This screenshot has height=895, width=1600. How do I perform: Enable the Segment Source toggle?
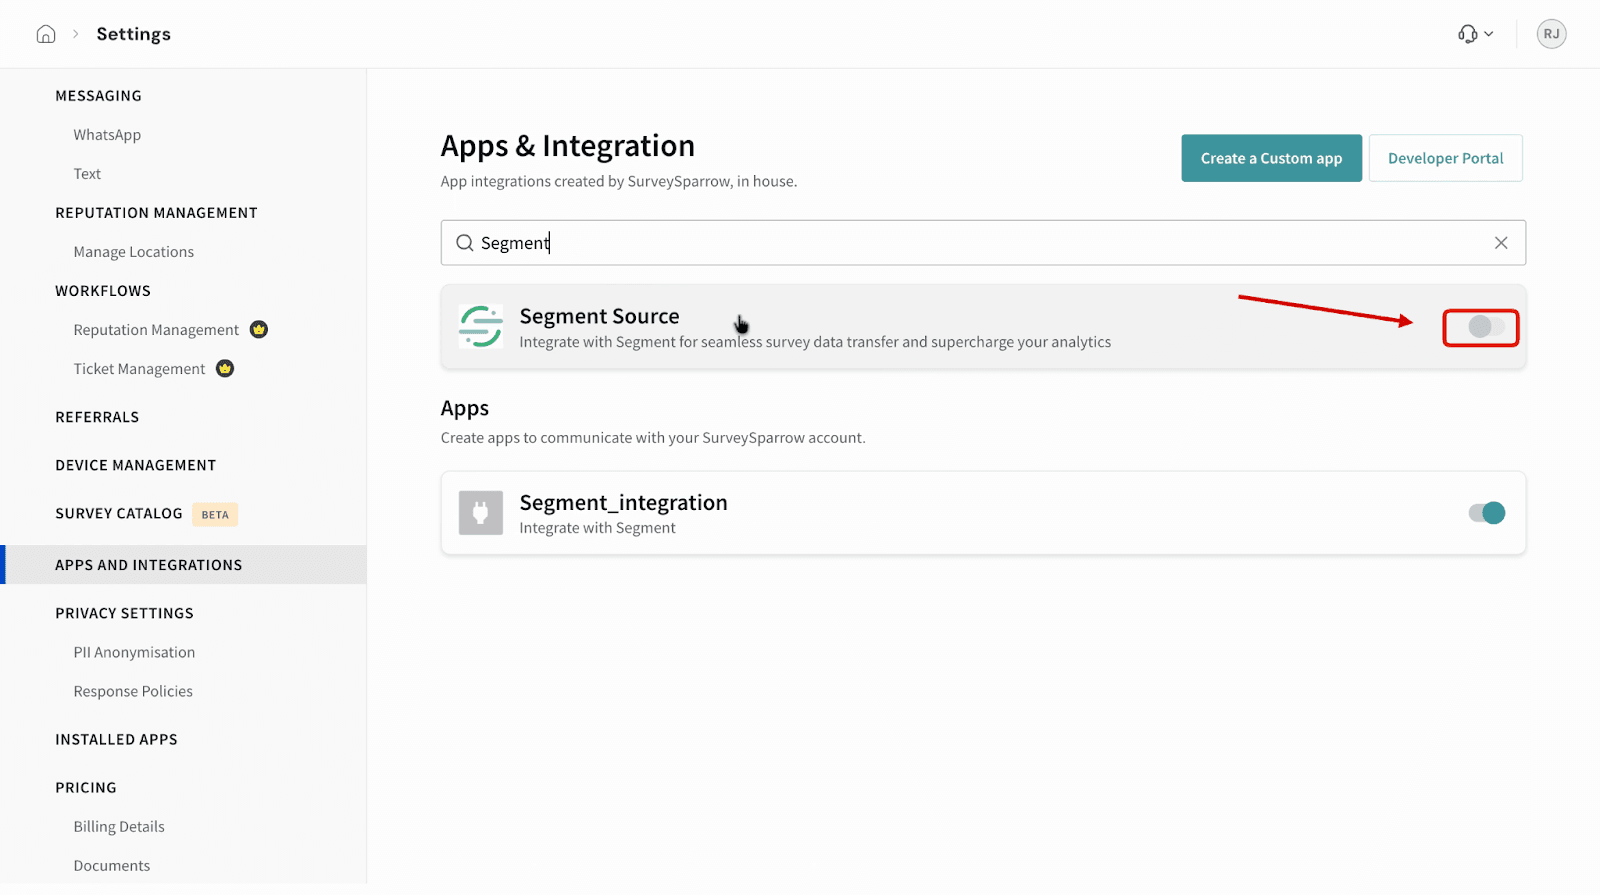[x=1486, y=327]
